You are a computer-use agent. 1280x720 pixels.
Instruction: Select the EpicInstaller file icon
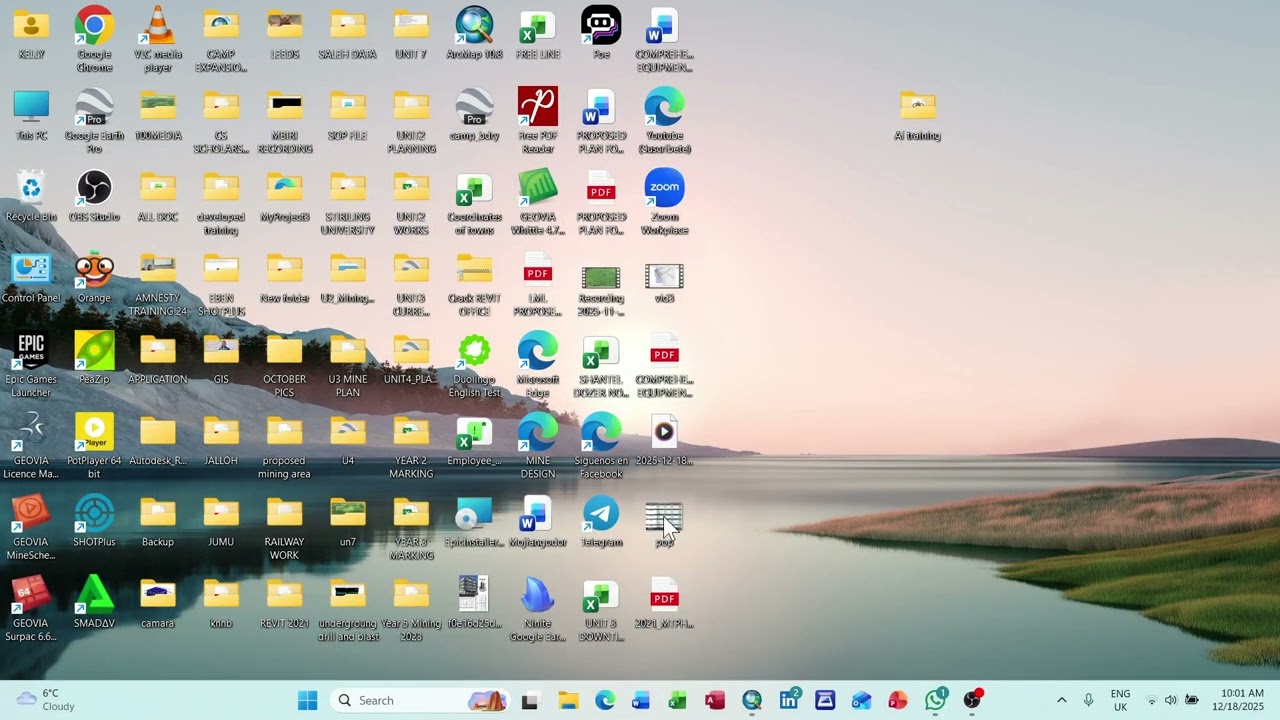click(x=474, y=520)
